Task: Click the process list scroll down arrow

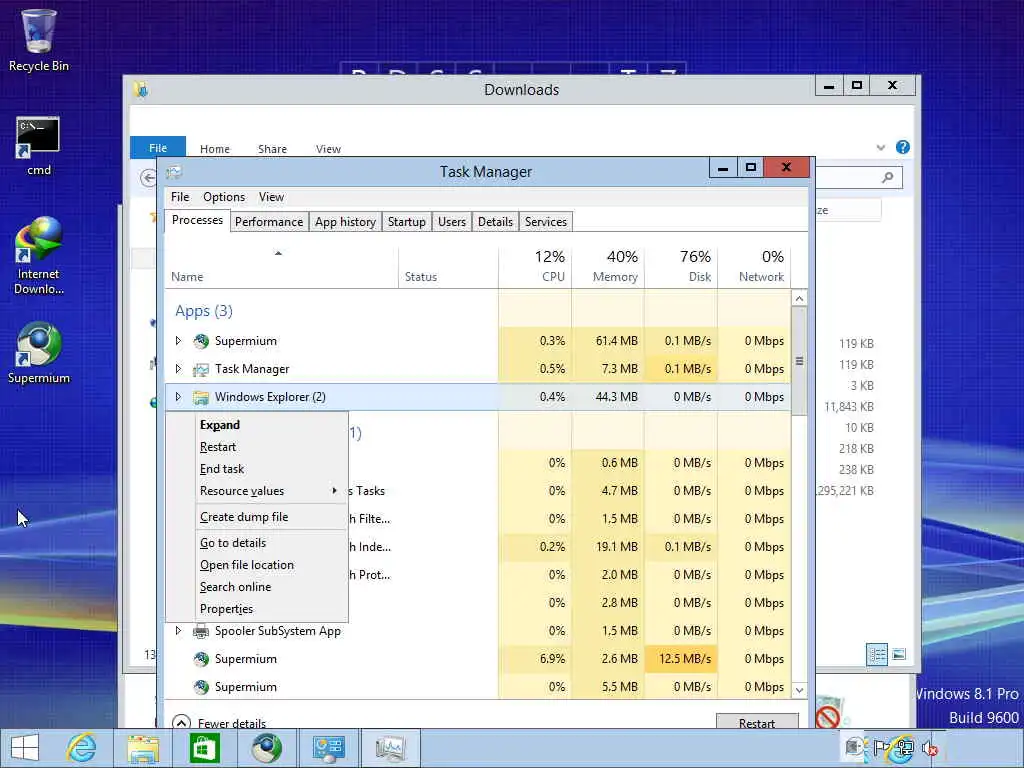Action: coord(799,690)
